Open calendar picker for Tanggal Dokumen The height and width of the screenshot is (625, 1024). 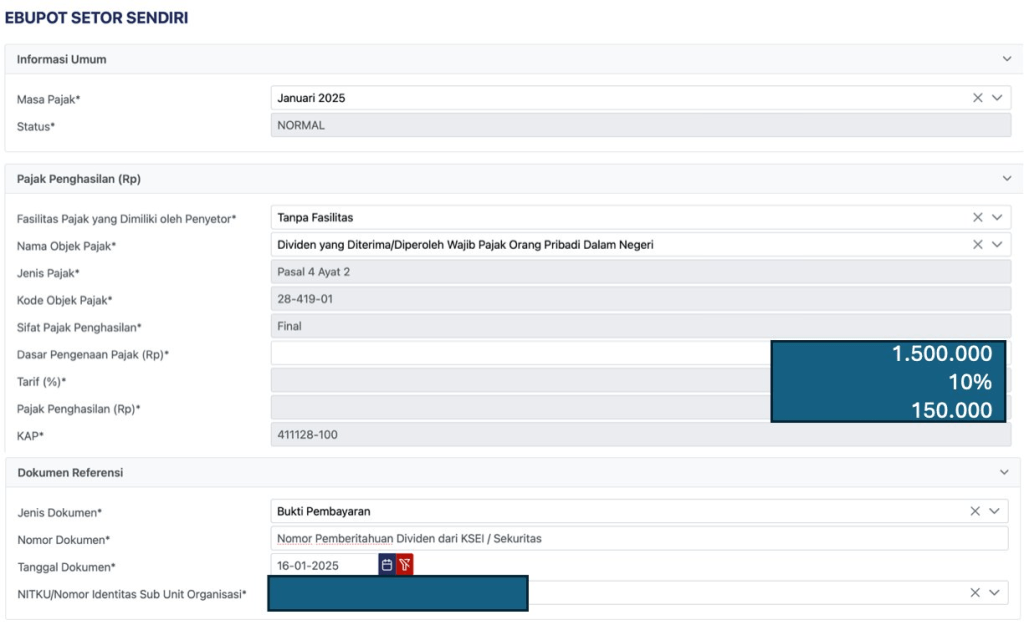point(387,565)
